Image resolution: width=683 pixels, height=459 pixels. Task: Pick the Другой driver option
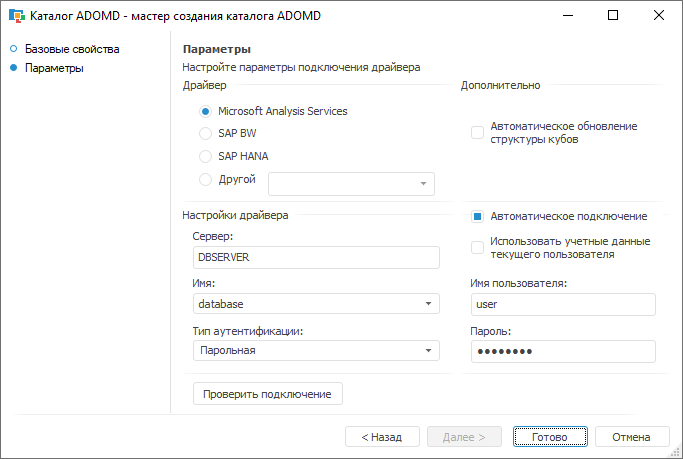206,180
